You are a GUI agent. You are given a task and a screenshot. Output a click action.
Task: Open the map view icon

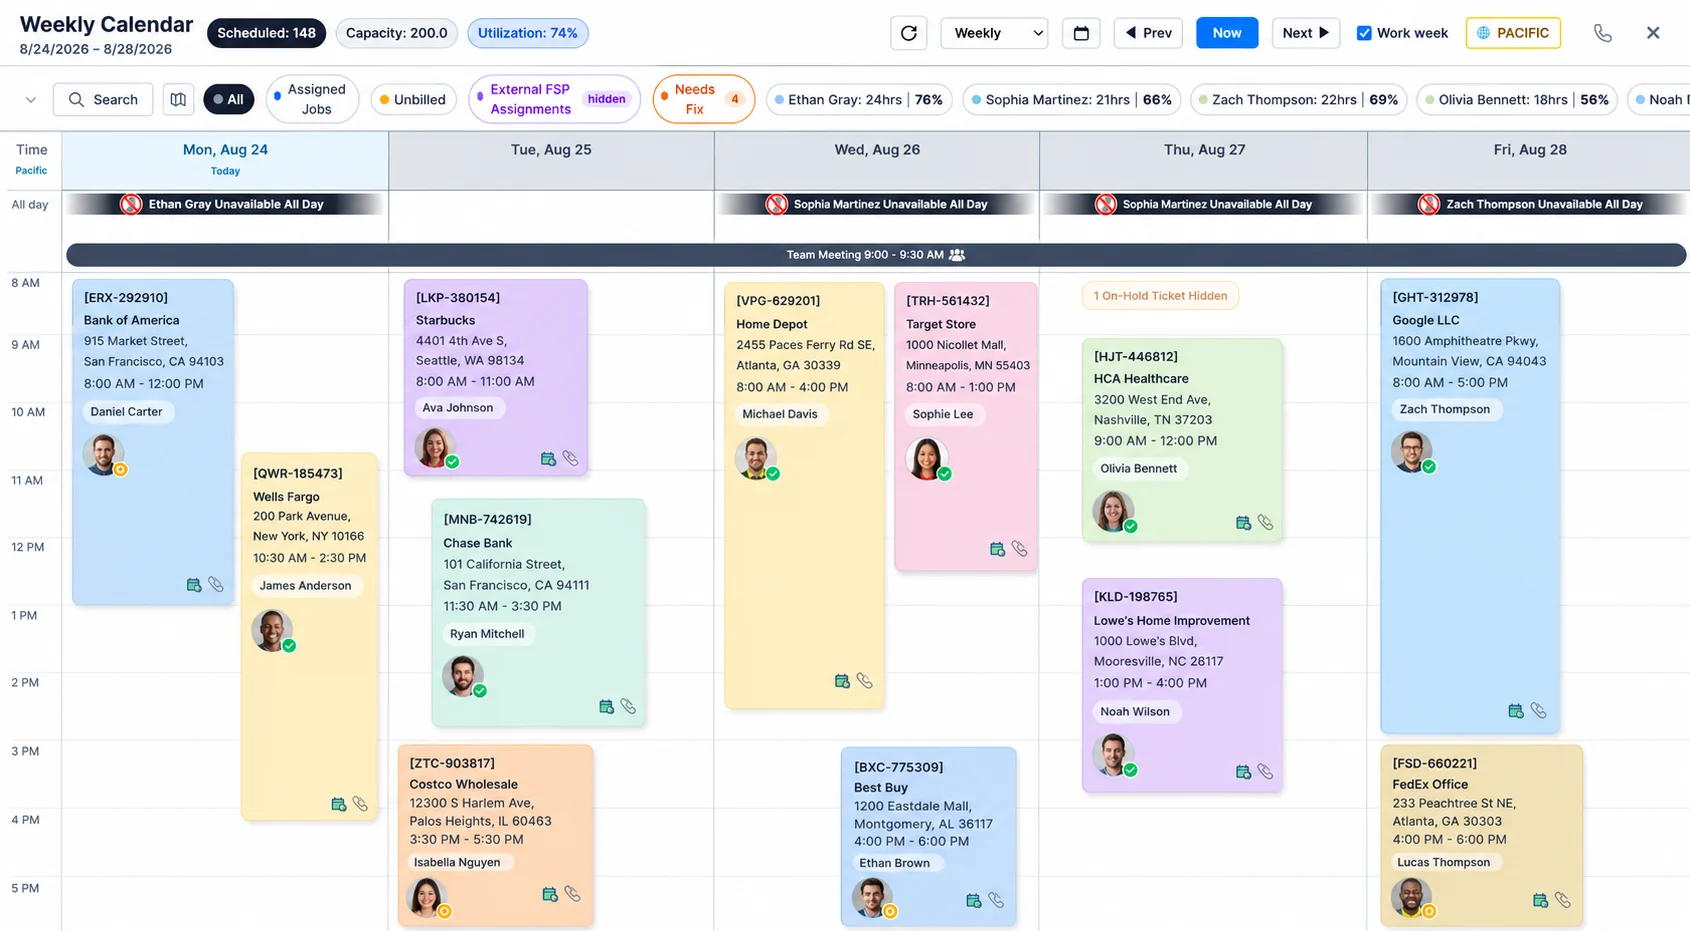178,99
